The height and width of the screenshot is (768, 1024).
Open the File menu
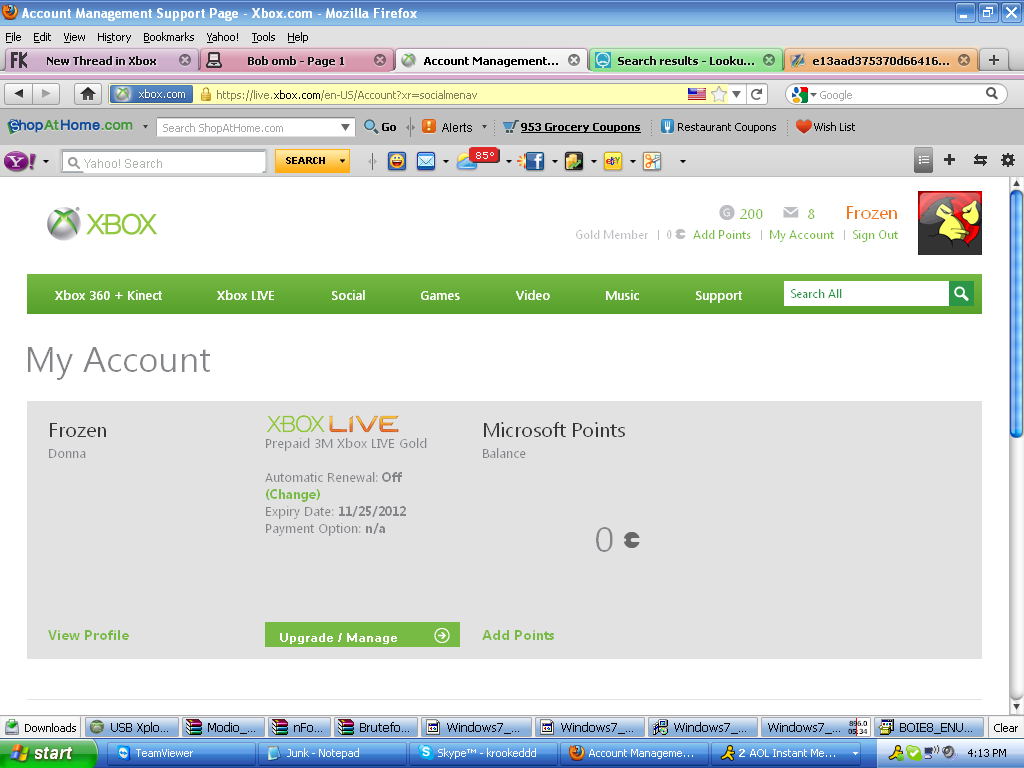pyautogui.click(x=13, y=37)
